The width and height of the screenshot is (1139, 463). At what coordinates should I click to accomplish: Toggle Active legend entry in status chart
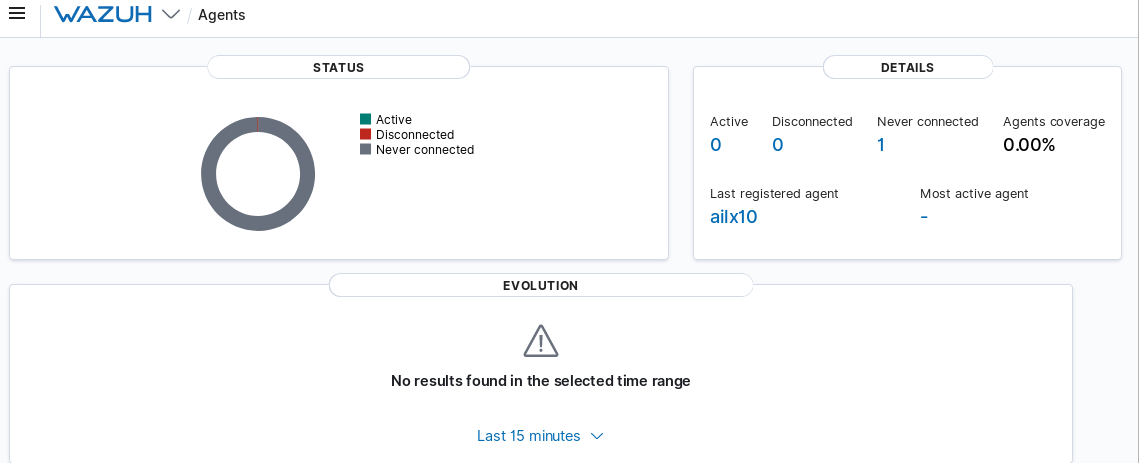click(393, 120)
